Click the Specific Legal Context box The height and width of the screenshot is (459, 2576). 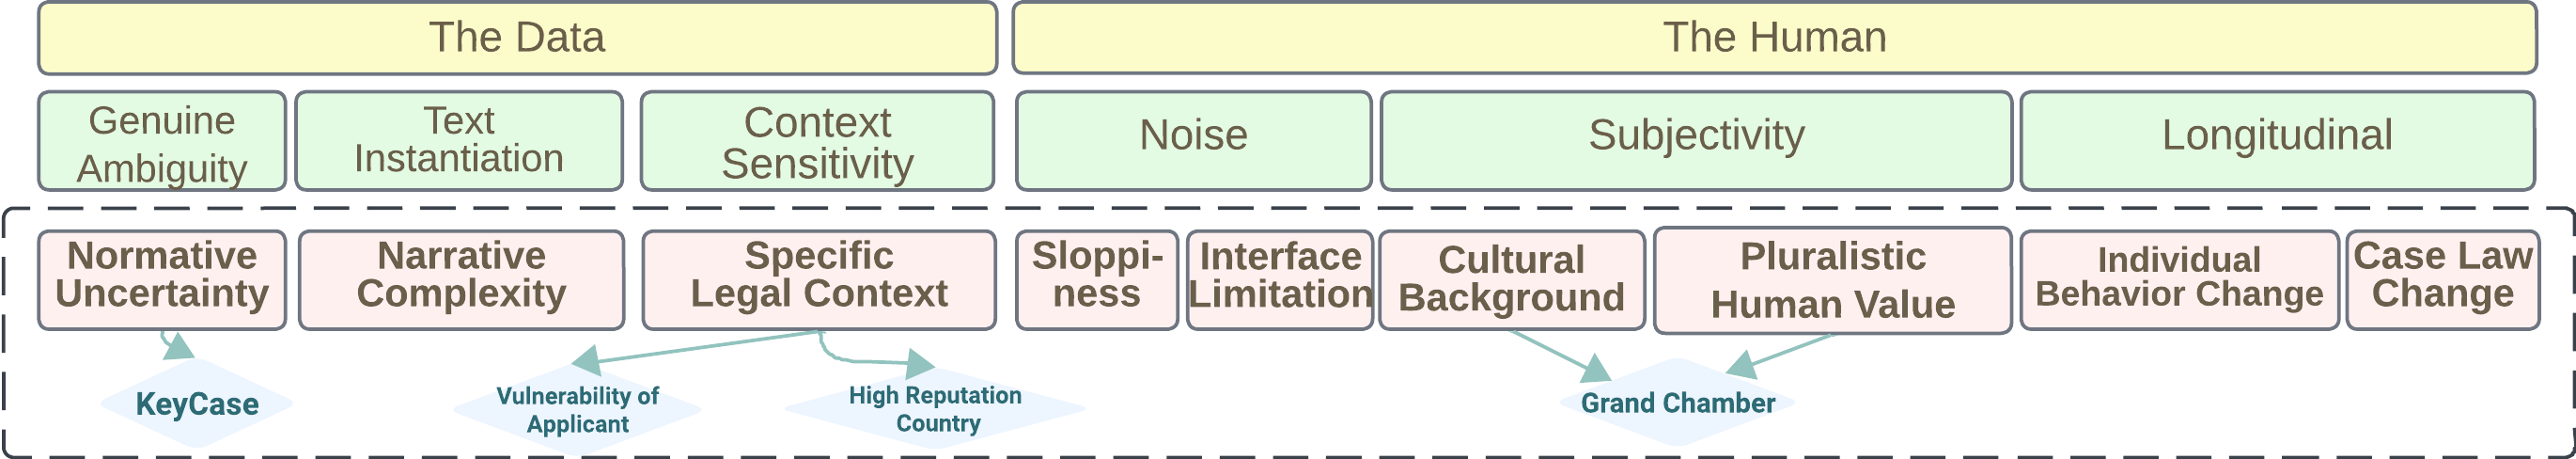(819, 280)
